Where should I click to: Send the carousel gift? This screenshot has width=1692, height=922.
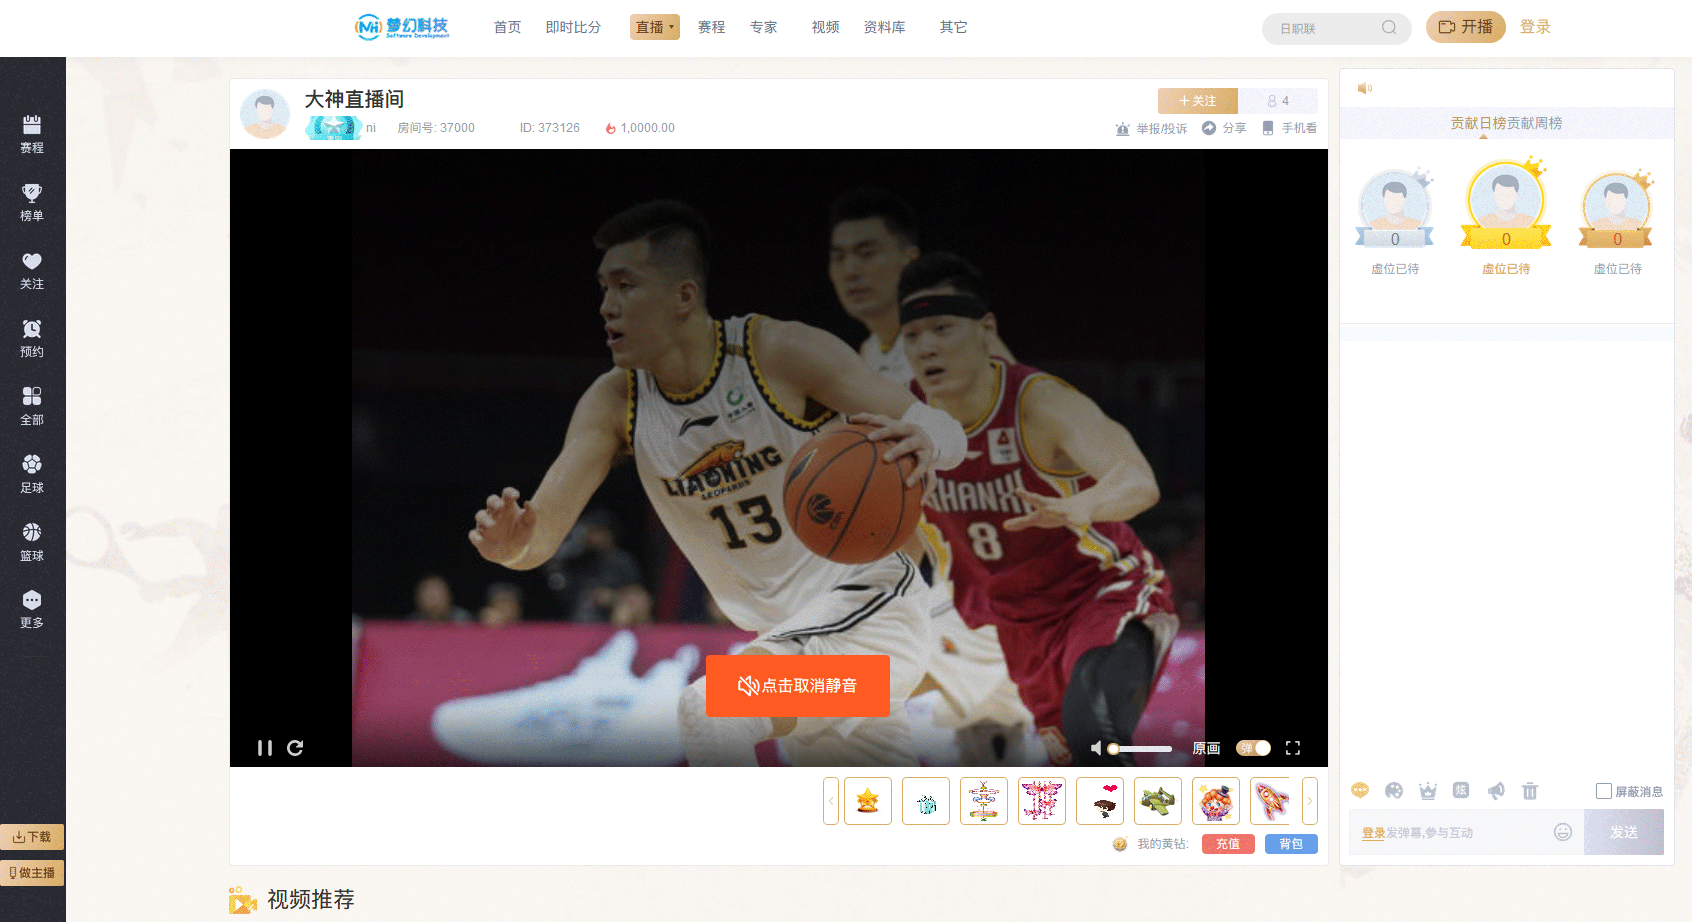tap(984, 801)
